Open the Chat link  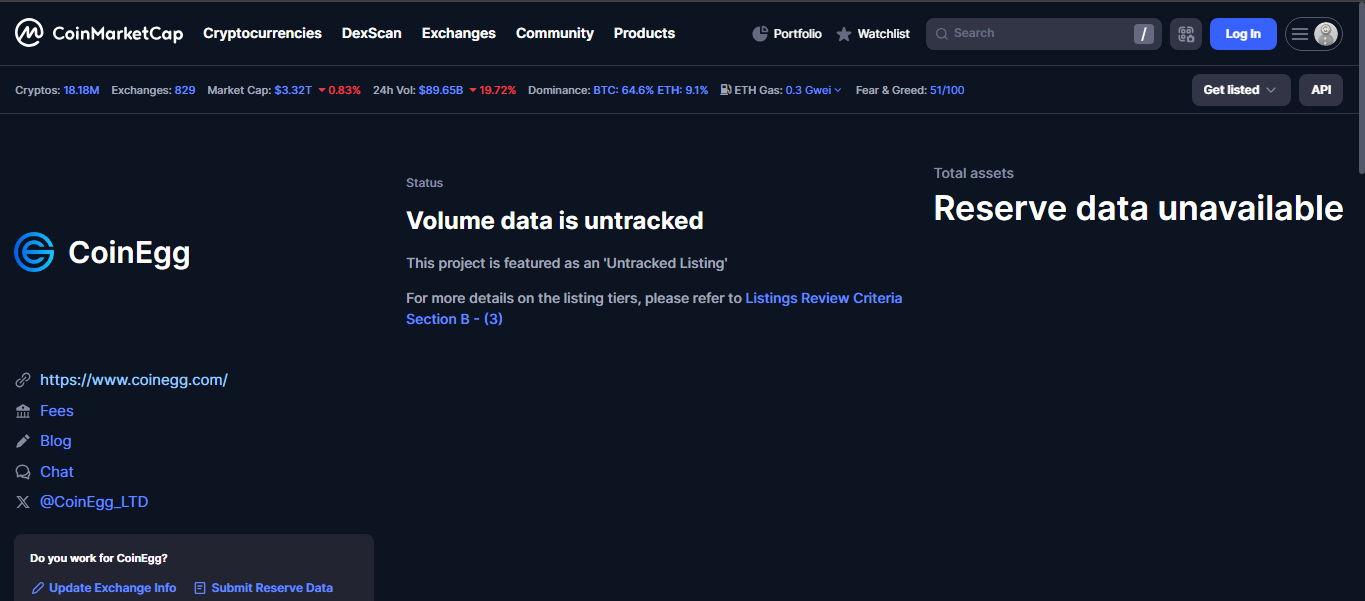pos(57,472)
